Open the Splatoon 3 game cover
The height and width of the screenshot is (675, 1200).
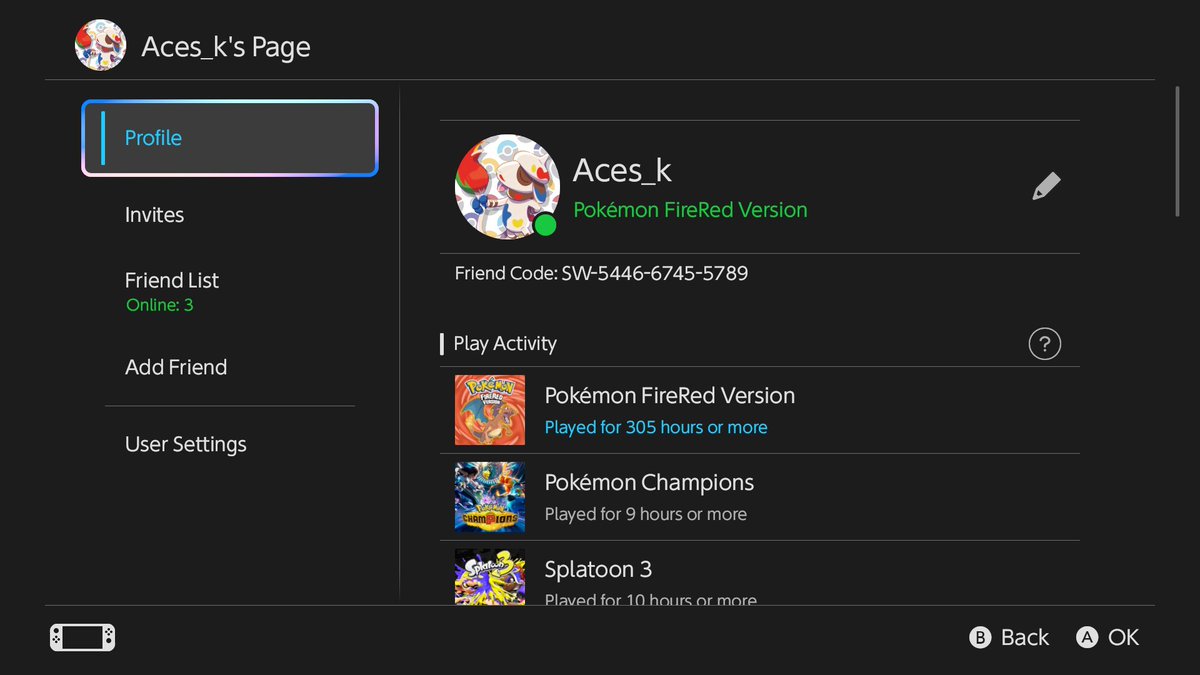point(490,576)
